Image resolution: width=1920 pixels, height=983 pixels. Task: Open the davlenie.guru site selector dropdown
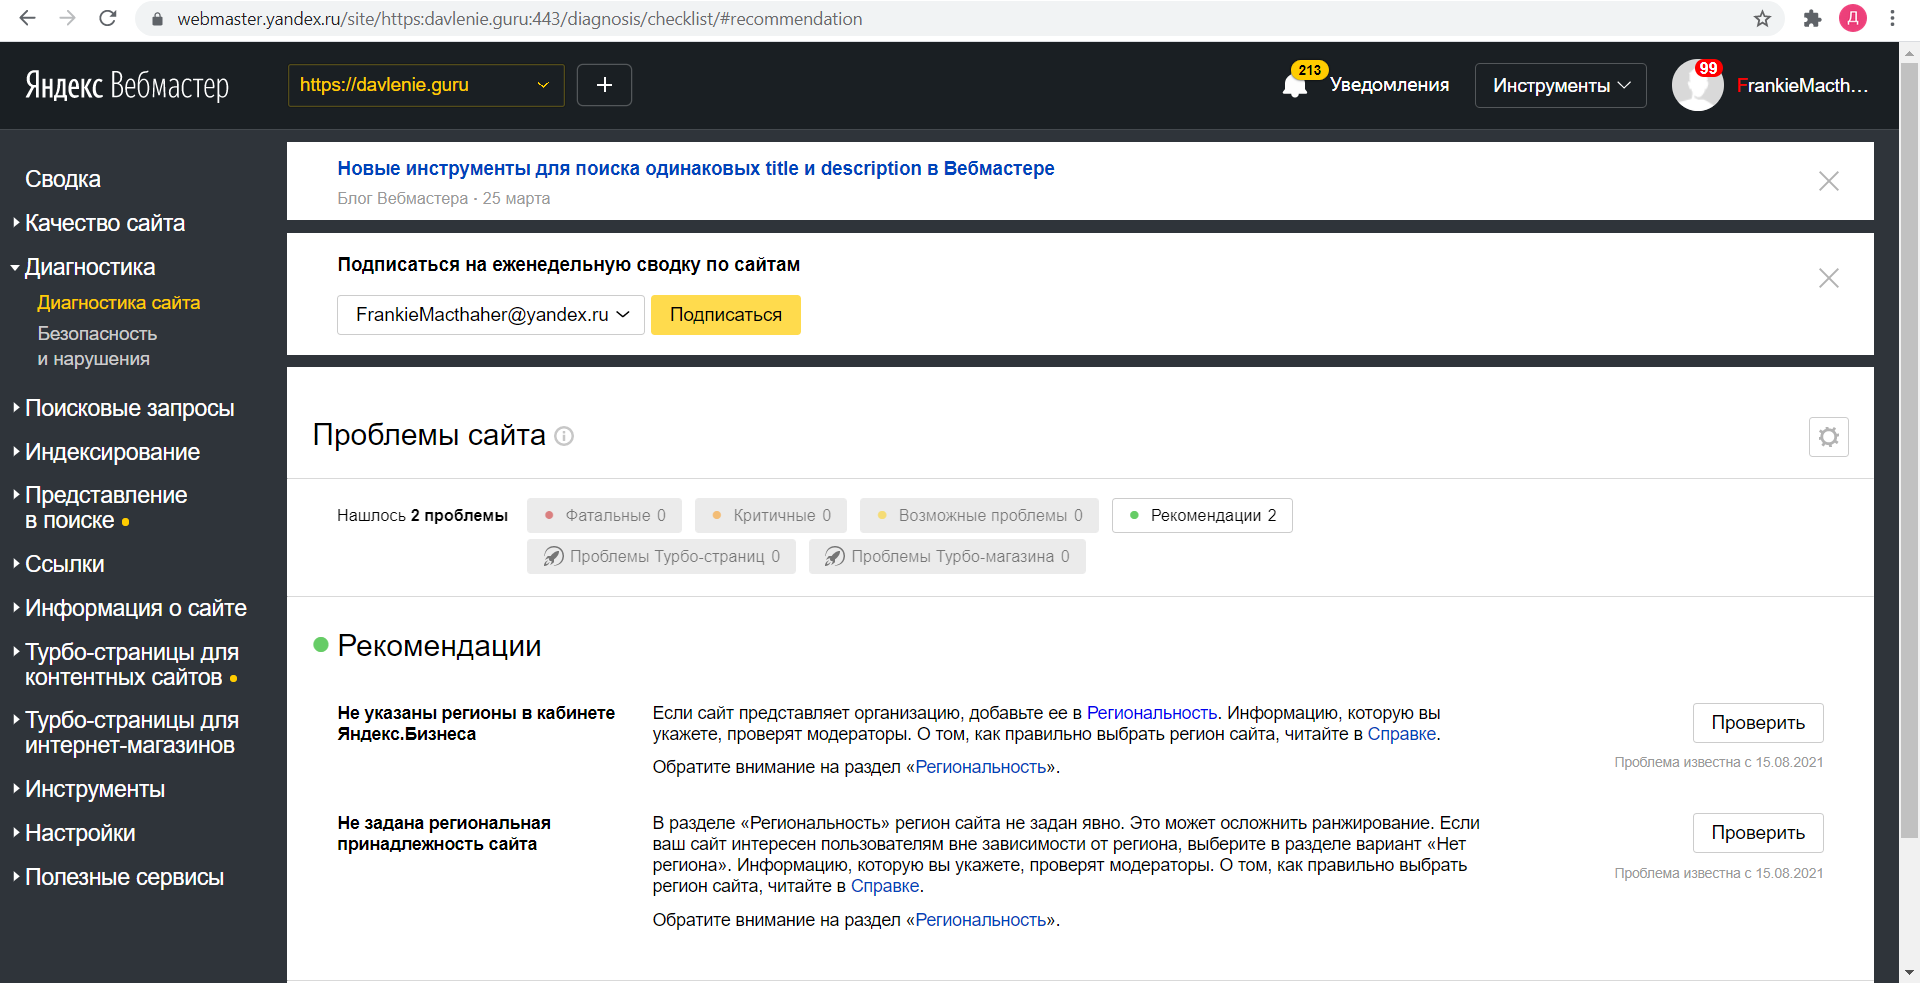[425, 85]
